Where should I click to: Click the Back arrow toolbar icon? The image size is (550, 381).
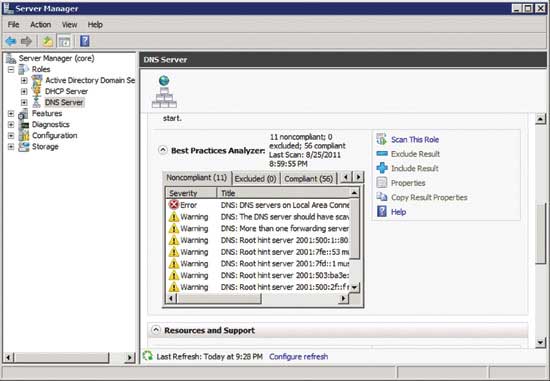[x=11, y=41]
